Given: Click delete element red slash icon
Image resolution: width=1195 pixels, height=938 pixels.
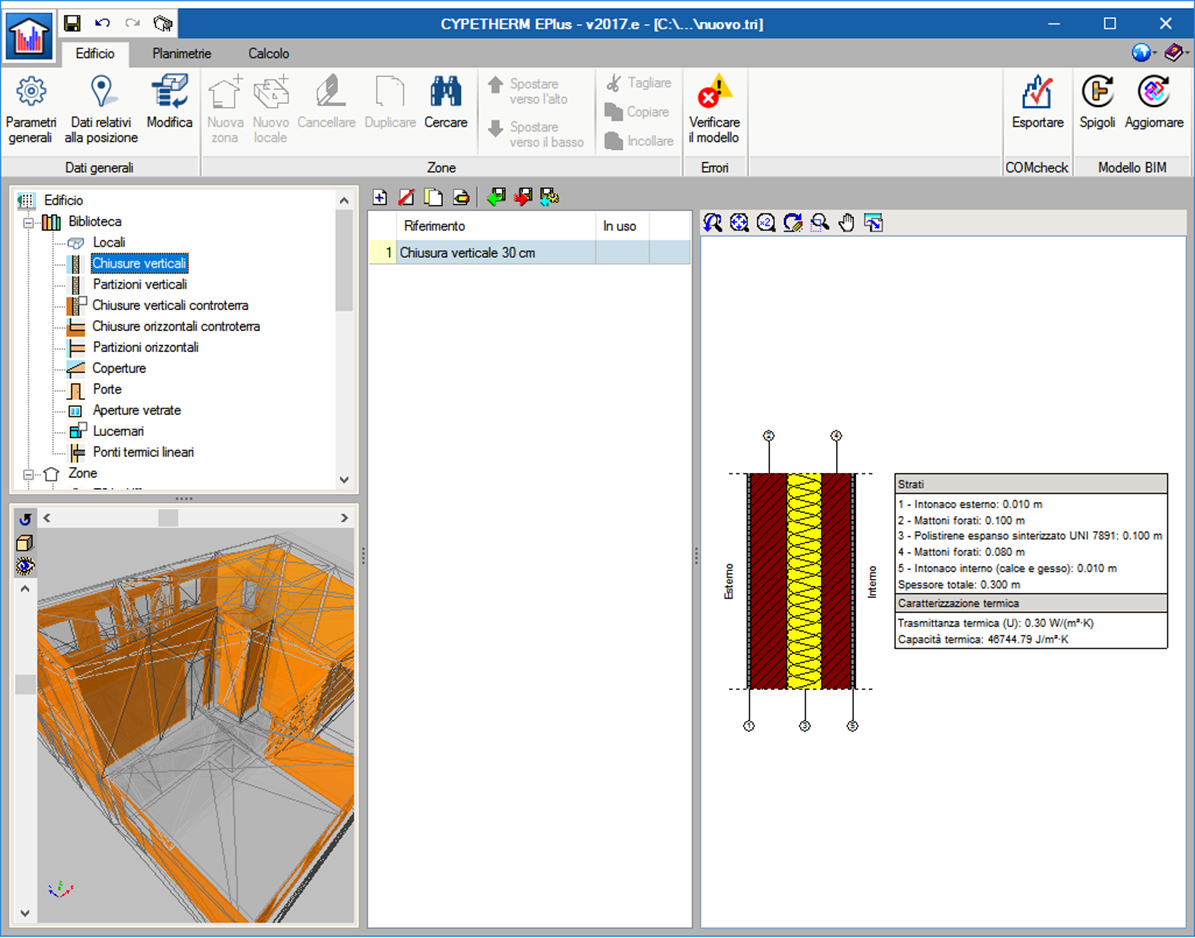Looking at the screenshot, I should [406, 197].
